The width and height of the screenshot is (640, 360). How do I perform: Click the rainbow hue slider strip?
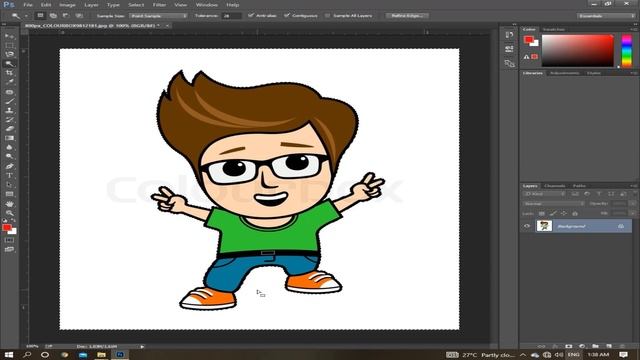[627, 51]
